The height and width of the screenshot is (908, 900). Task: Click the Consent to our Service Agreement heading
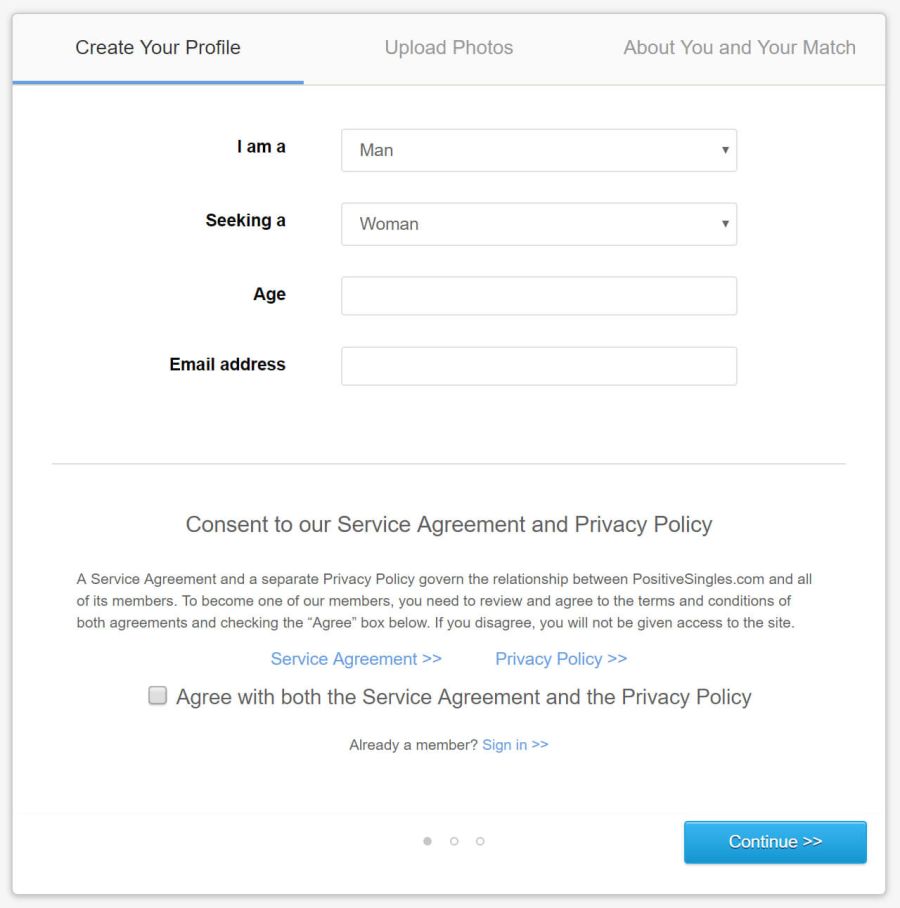click(449, 524)
